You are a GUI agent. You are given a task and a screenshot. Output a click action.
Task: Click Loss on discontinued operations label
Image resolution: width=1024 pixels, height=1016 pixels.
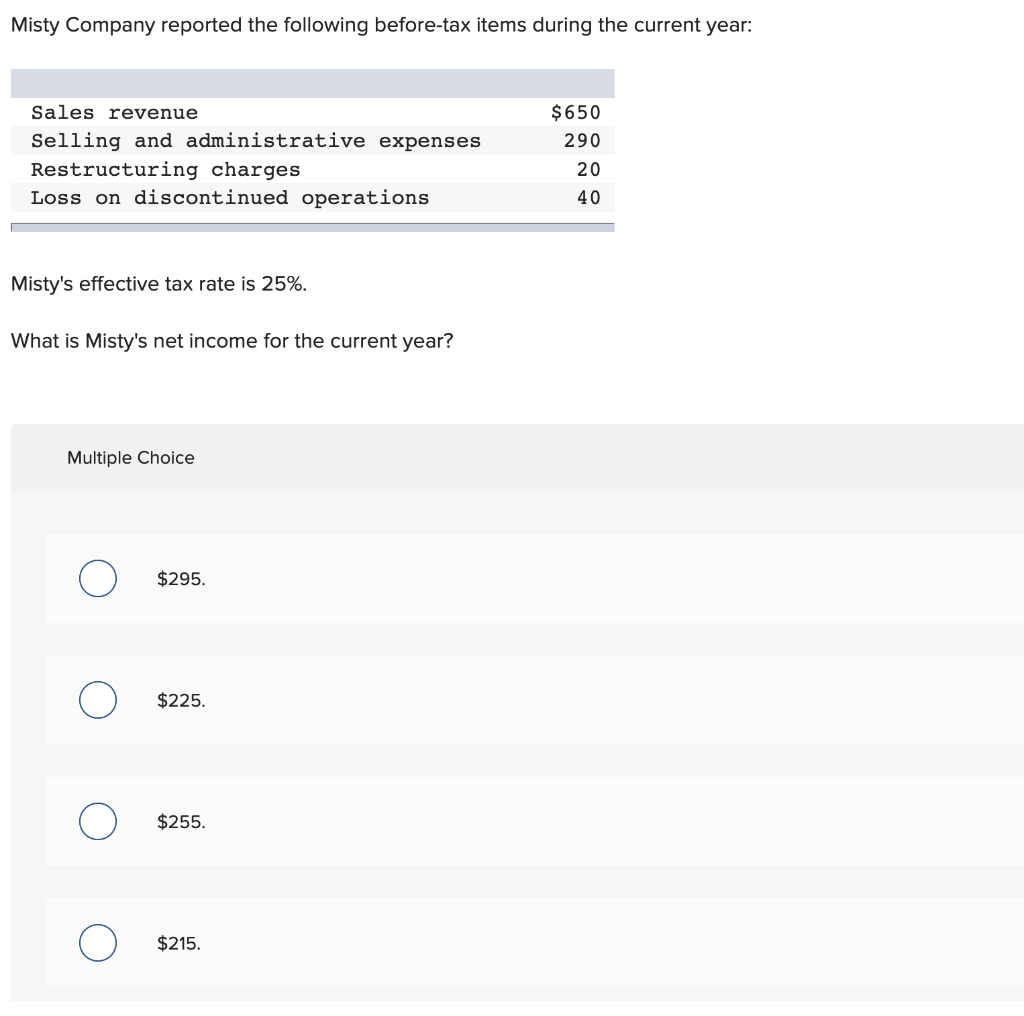pos(230,198)
